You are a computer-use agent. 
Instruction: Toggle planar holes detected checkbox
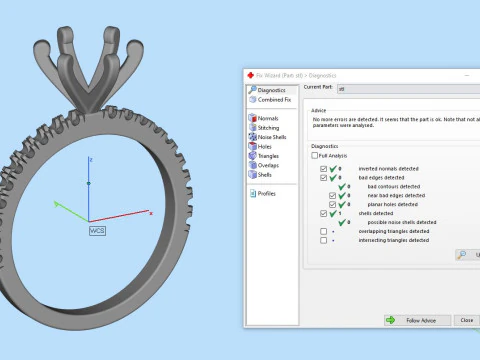click(x=332, y=204)
